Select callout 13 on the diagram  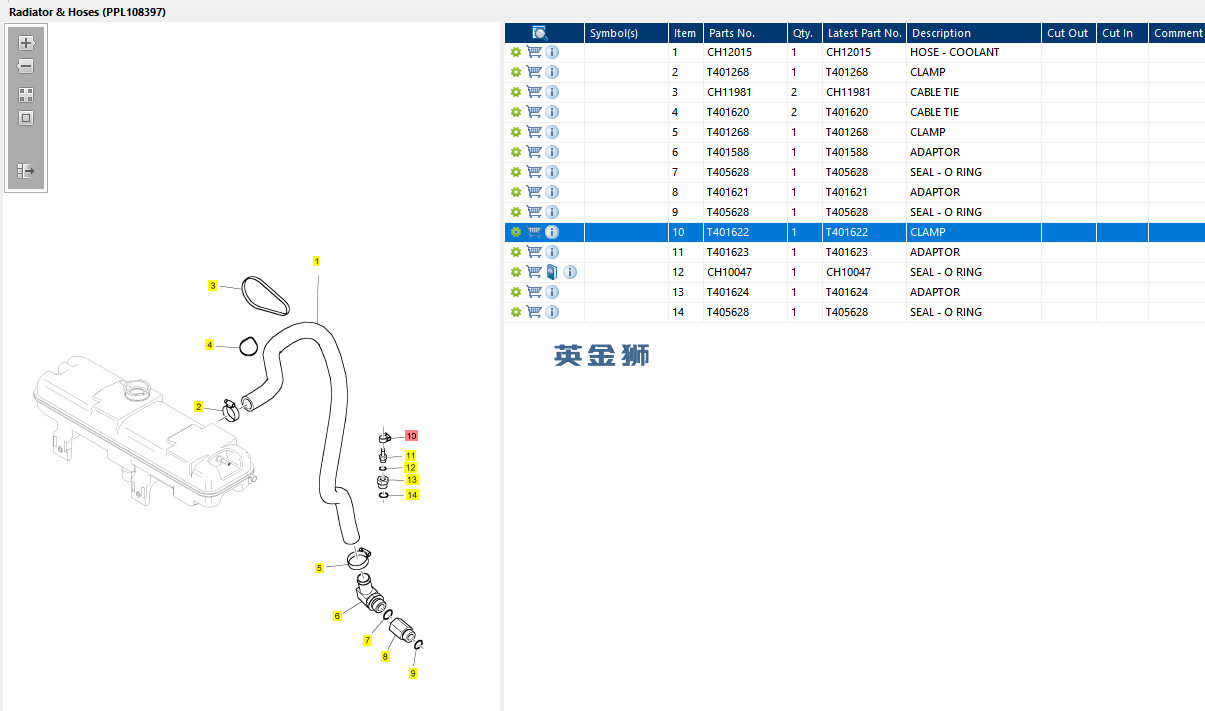pos(411,480)
